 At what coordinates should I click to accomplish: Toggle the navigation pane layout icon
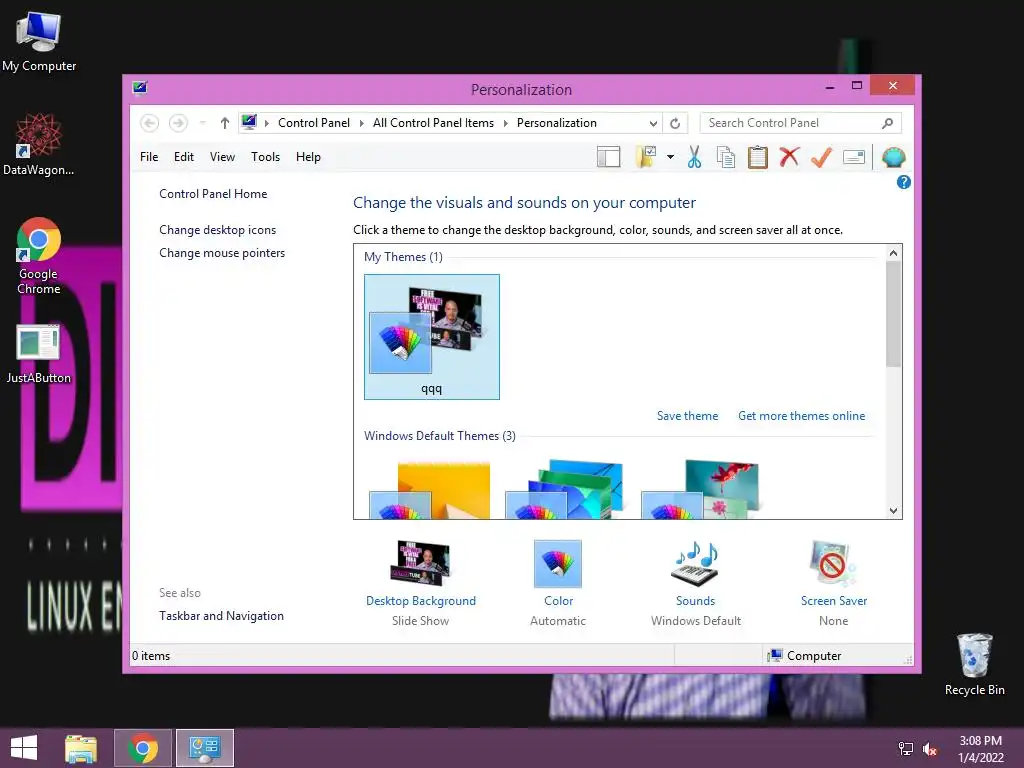(x=608, y=157)
